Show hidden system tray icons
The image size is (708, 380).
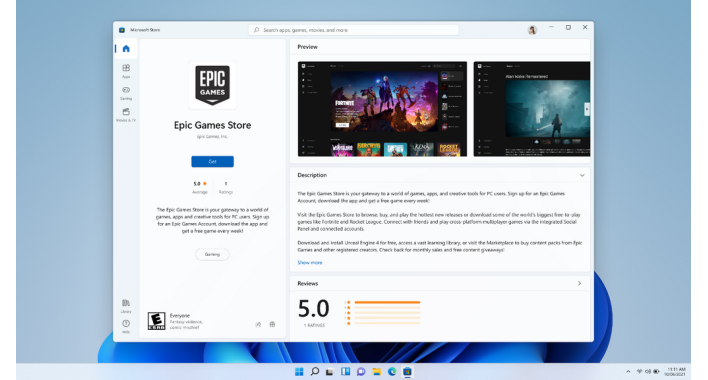click(x=628, y=371)
